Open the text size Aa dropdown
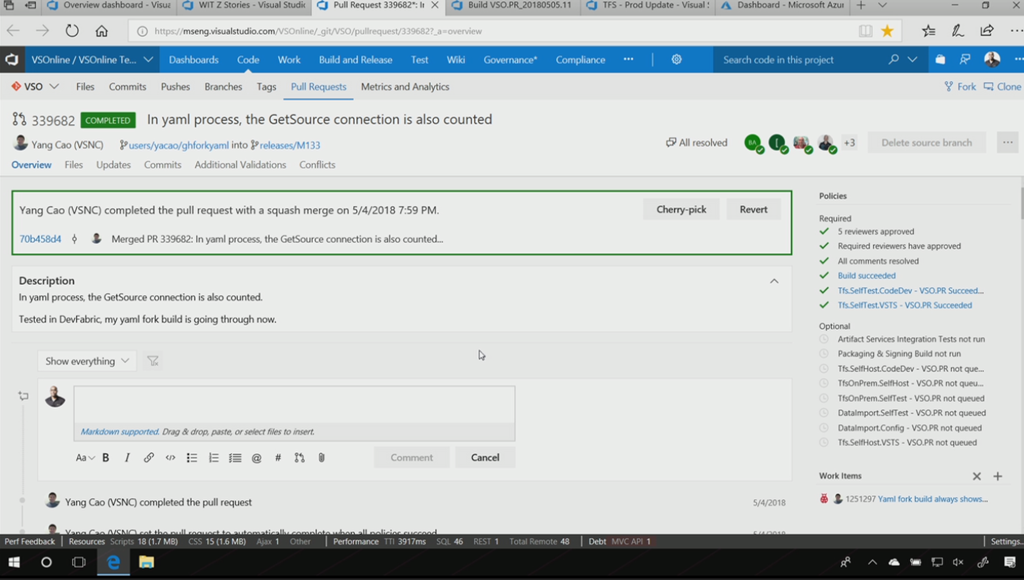1024x580 pixels. point(85,458)
